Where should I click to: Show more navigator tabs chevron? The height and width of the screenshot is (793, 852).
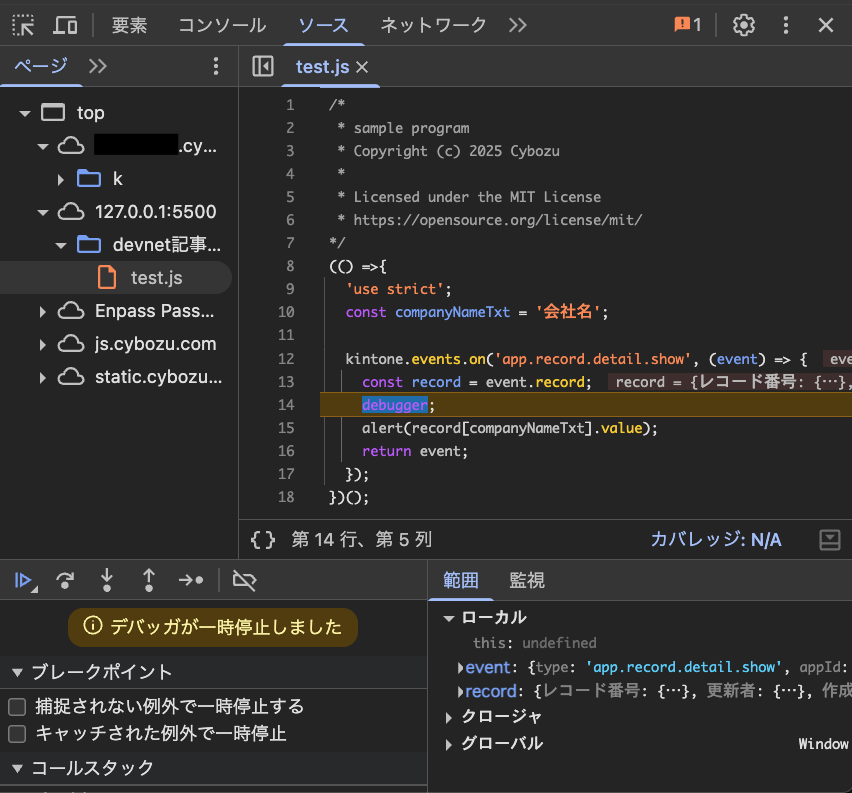[x=98, y=66]
